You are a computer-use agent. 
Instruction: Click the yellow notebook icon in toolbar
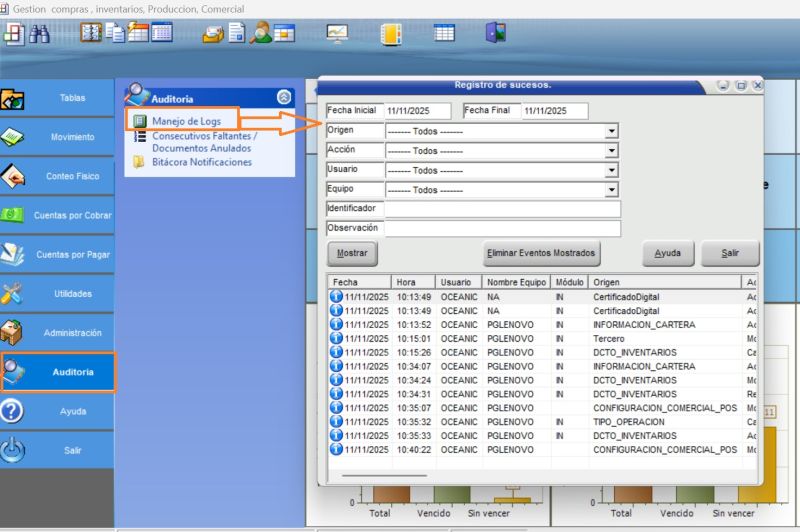pos(391,33)
